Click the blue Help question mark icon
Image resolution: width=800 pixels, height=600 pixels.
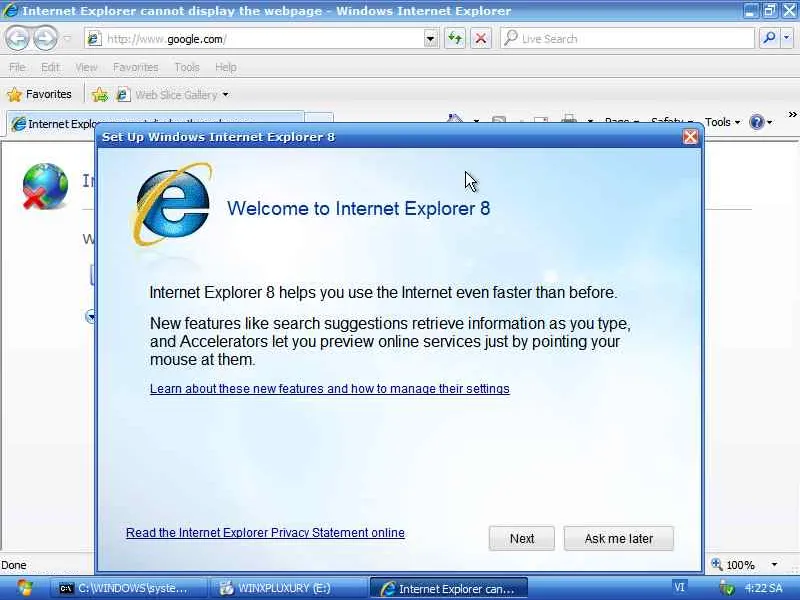757,122
